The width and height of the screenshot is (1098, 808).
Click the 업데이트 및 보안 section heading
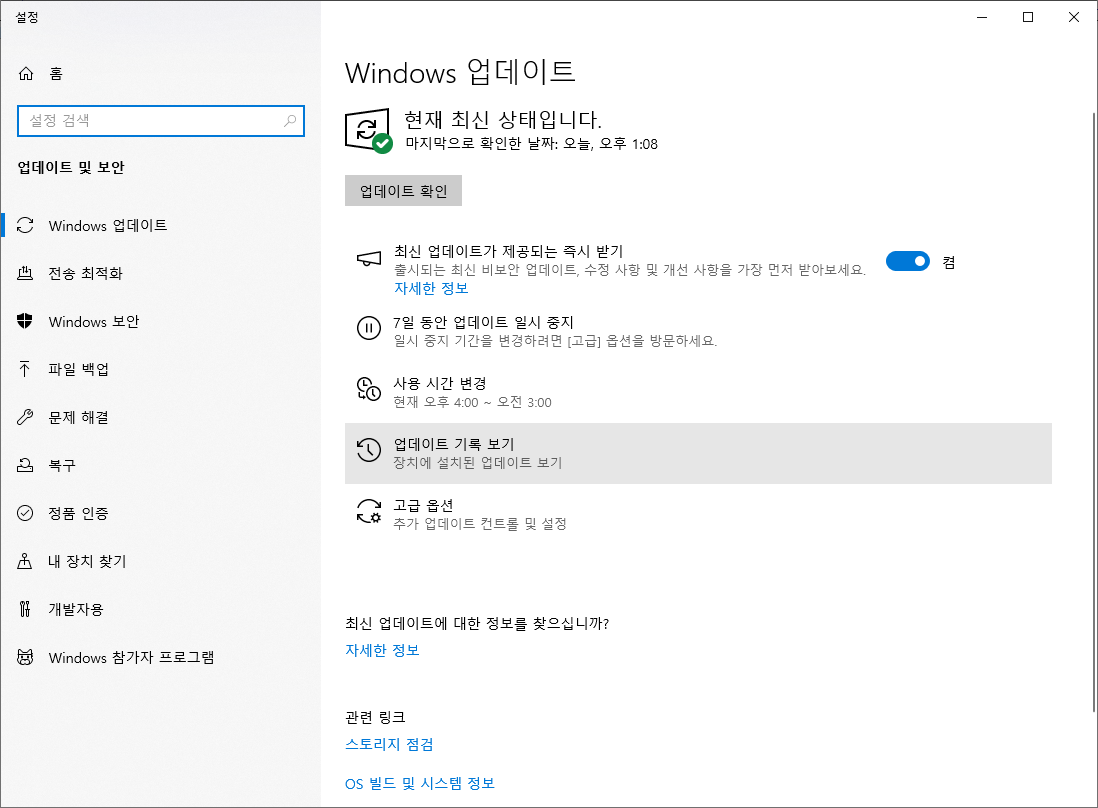71,167
